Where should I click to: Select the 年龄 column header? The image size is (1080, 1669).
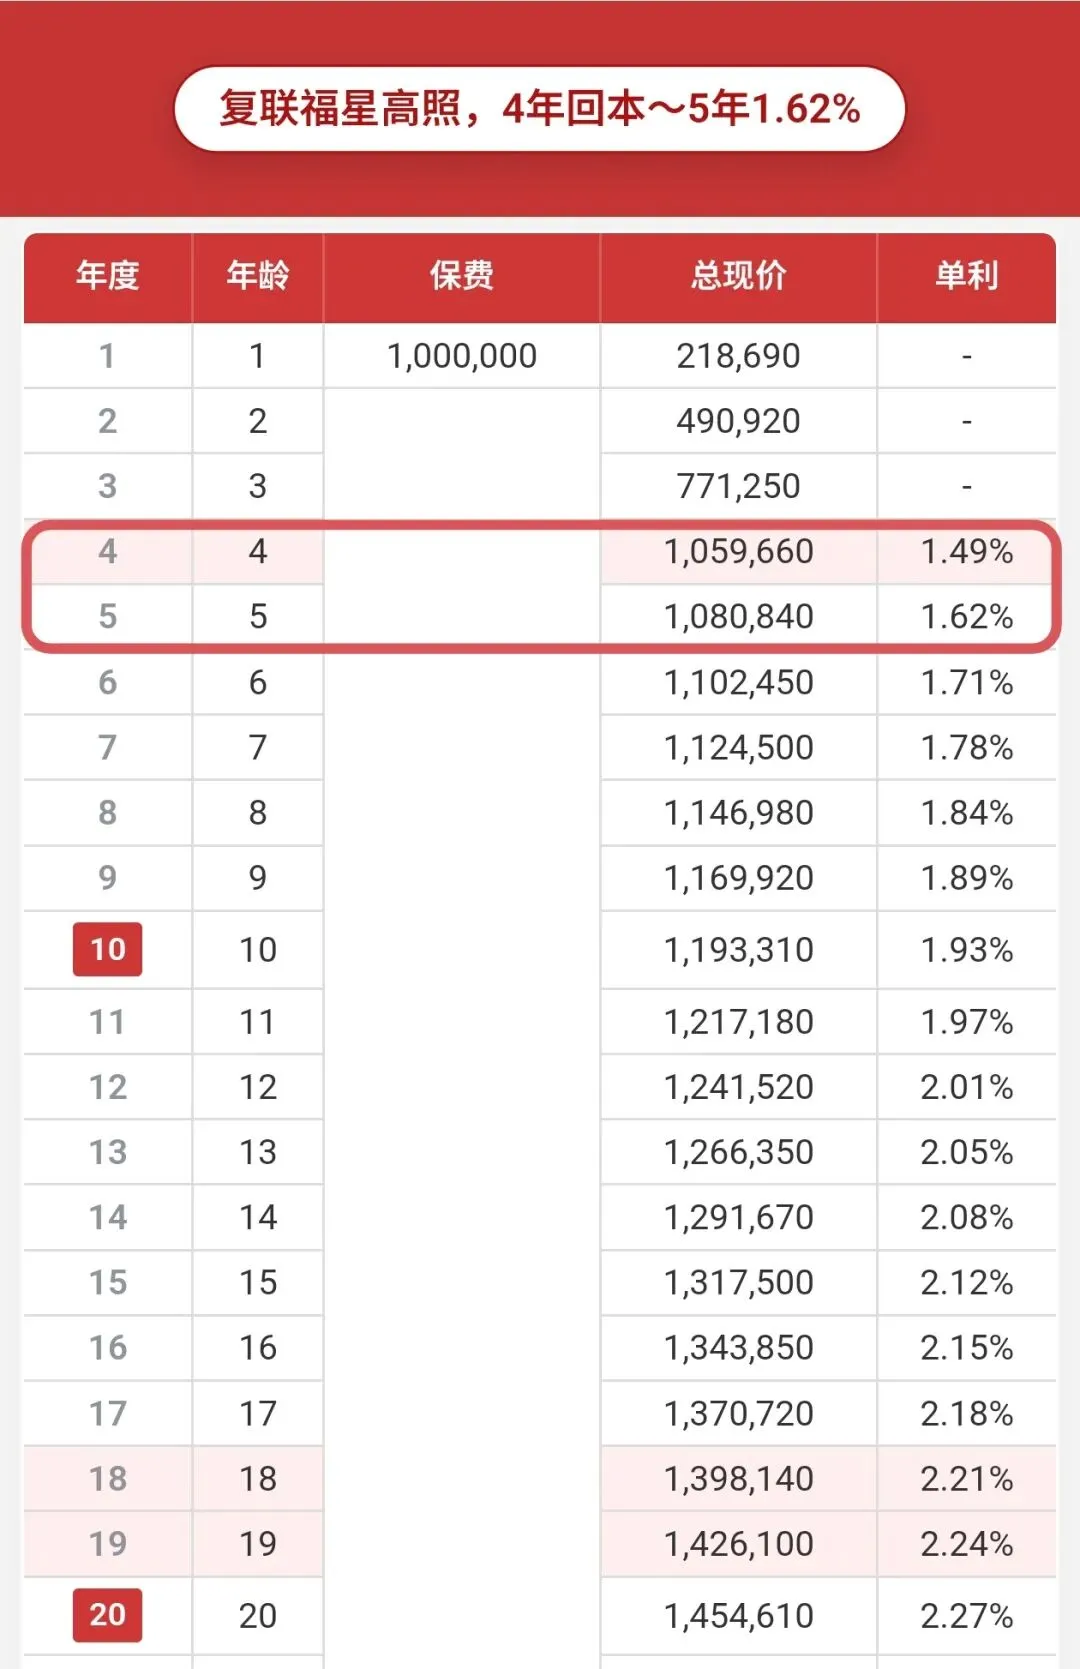(258, 275)
